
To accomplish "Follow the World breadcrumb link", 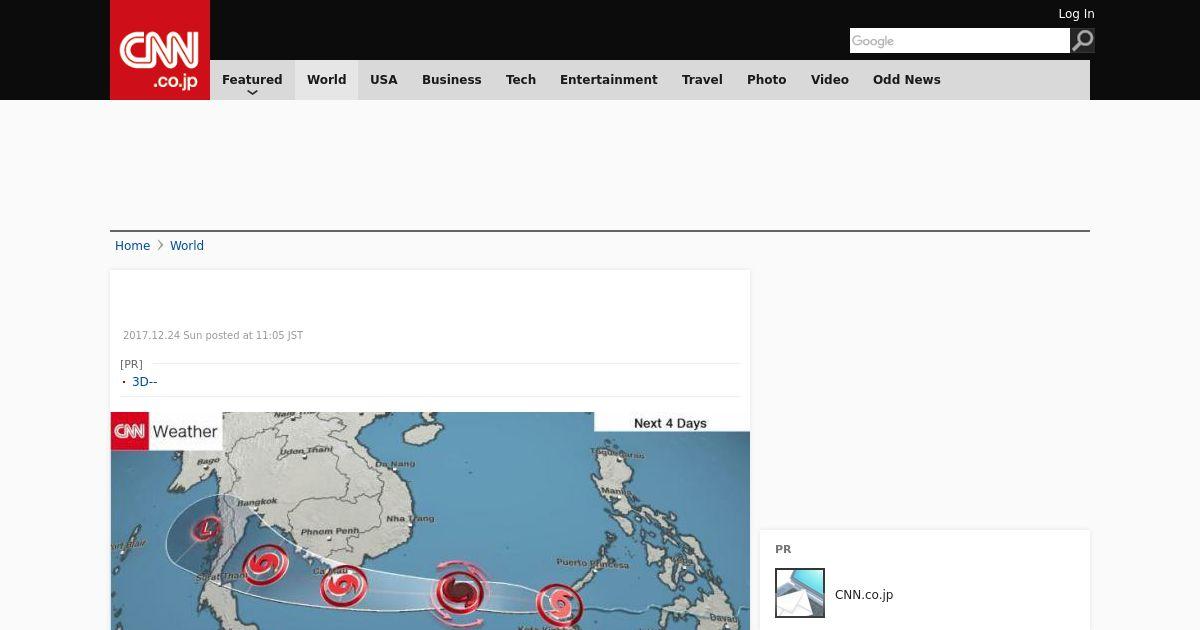I will 187,246.
